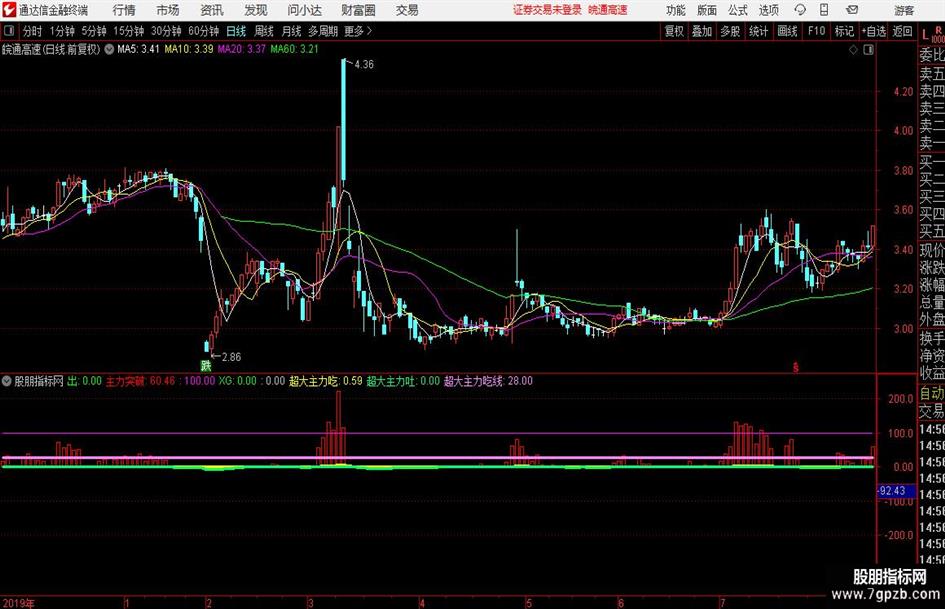Click the 返回 back button
This screenshot has height=609, width=945.
point(902,31)
